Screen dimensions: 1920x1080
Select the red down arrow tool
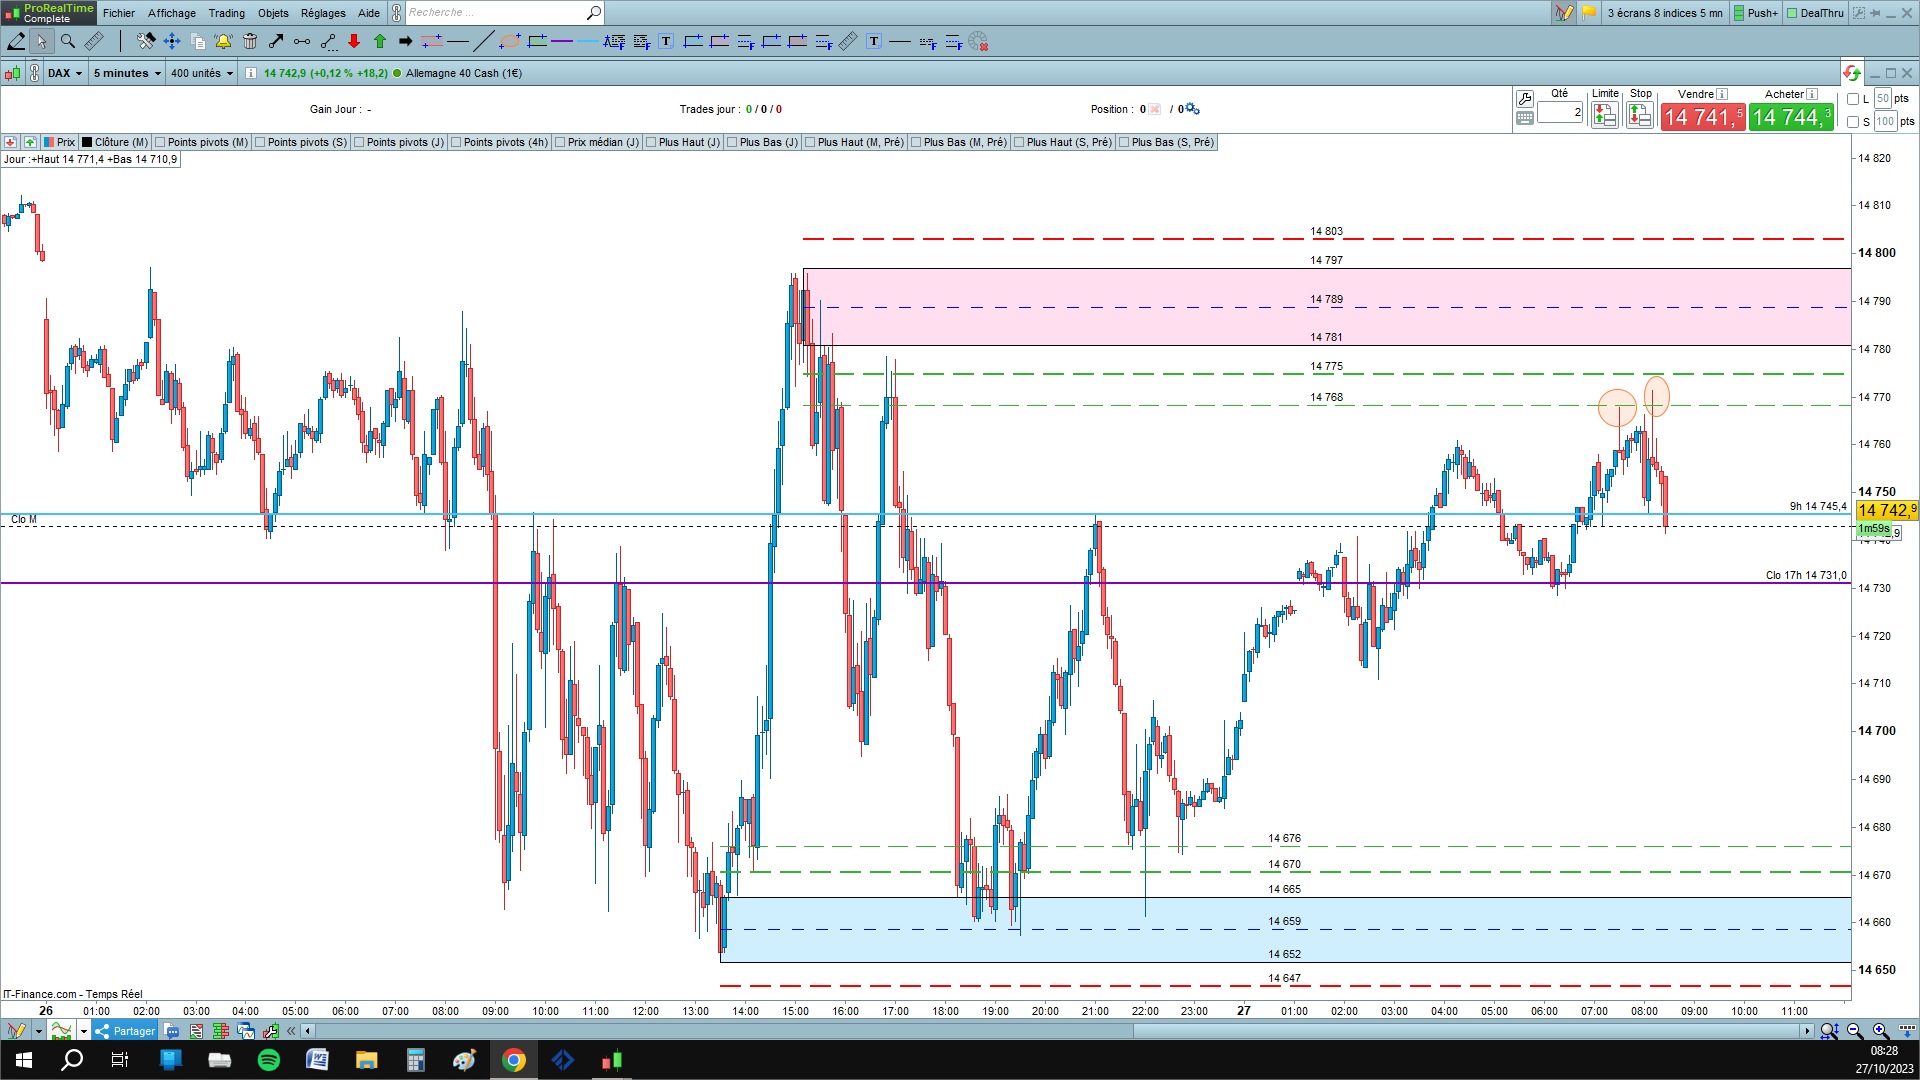click(354, 41)
